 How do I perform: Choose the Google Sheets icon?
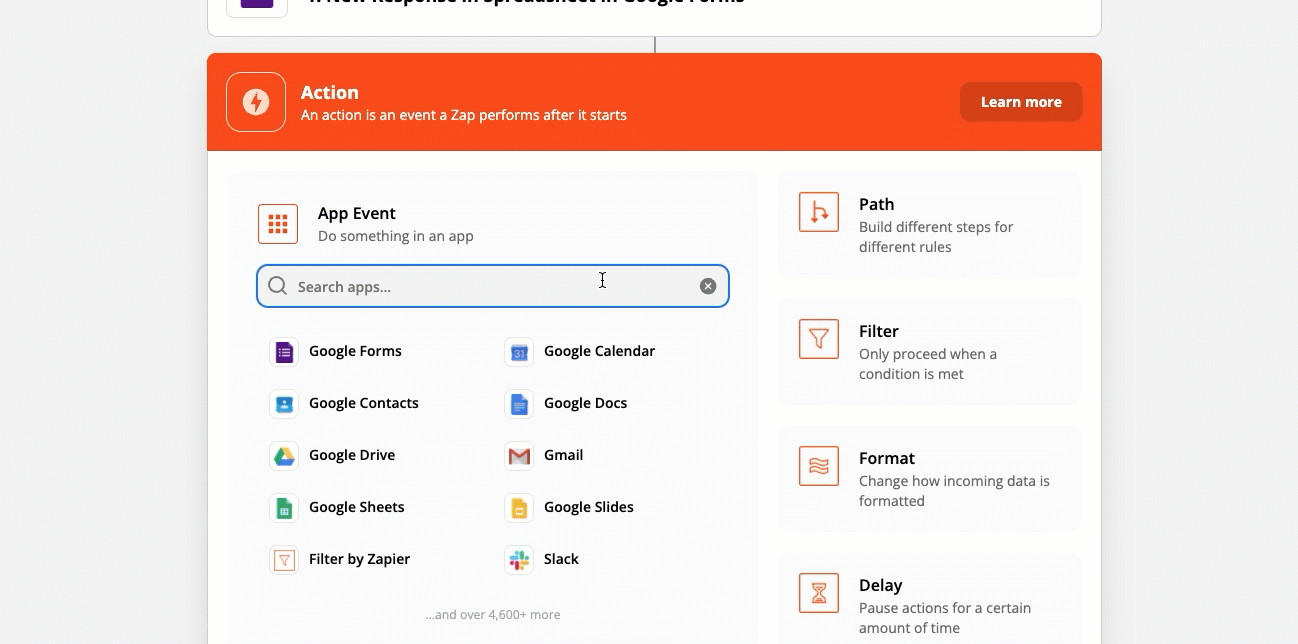point(284,508)
